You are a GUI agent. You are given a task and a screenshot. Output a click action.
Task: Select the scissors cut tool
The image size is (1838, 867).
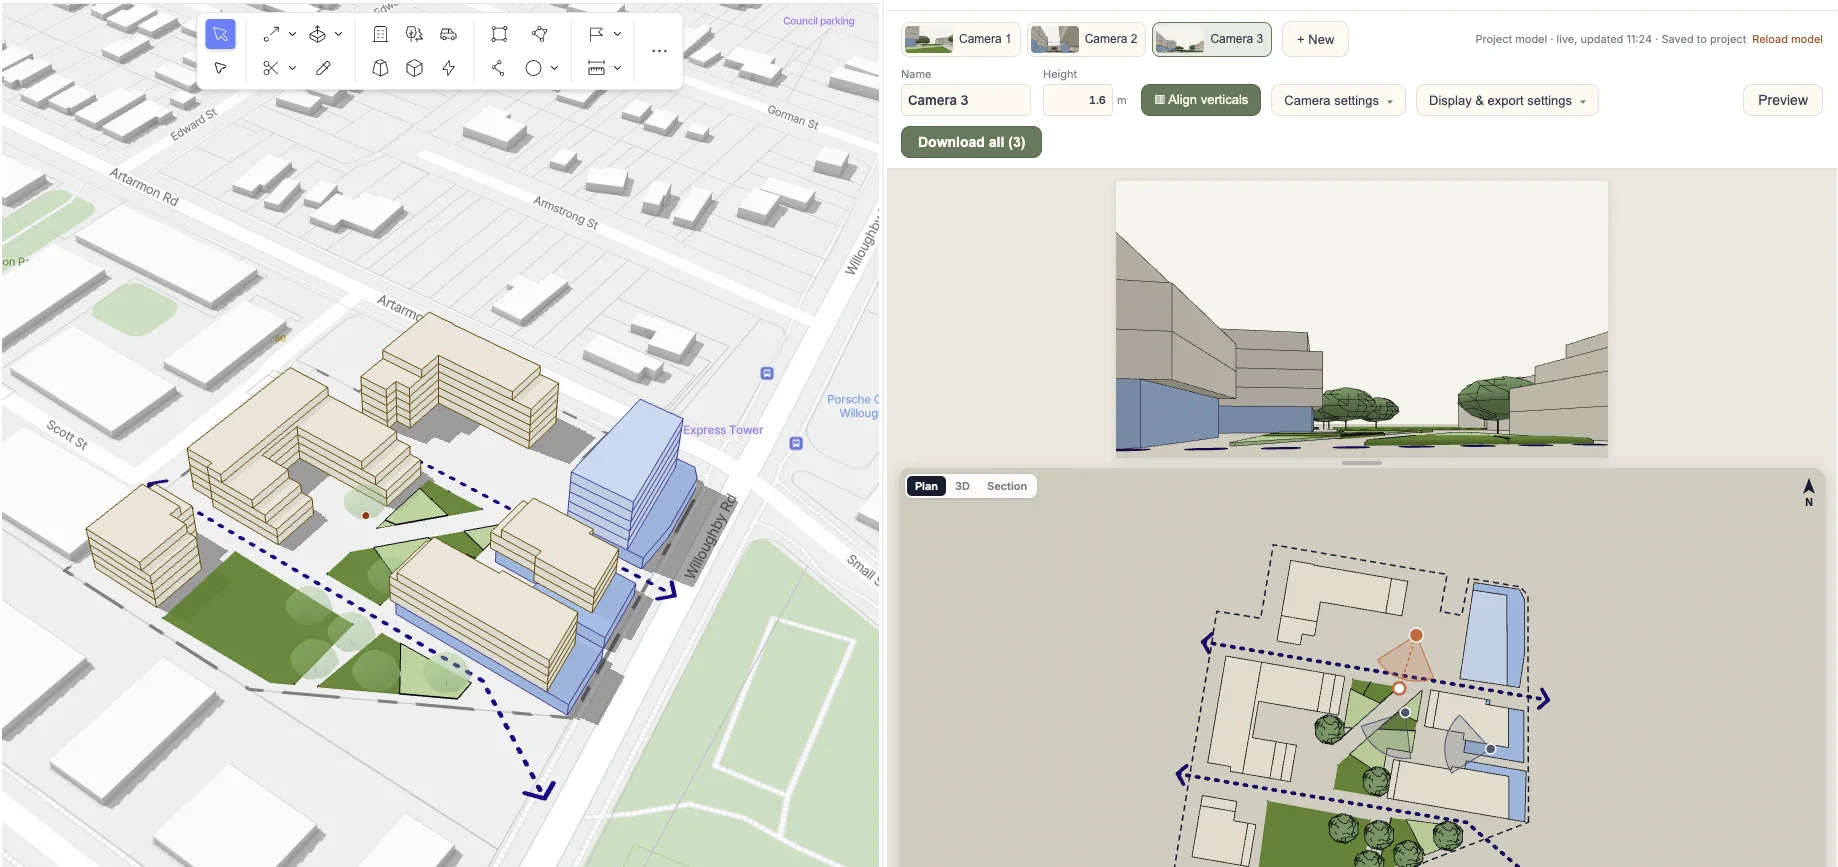[x=270, y=68]
